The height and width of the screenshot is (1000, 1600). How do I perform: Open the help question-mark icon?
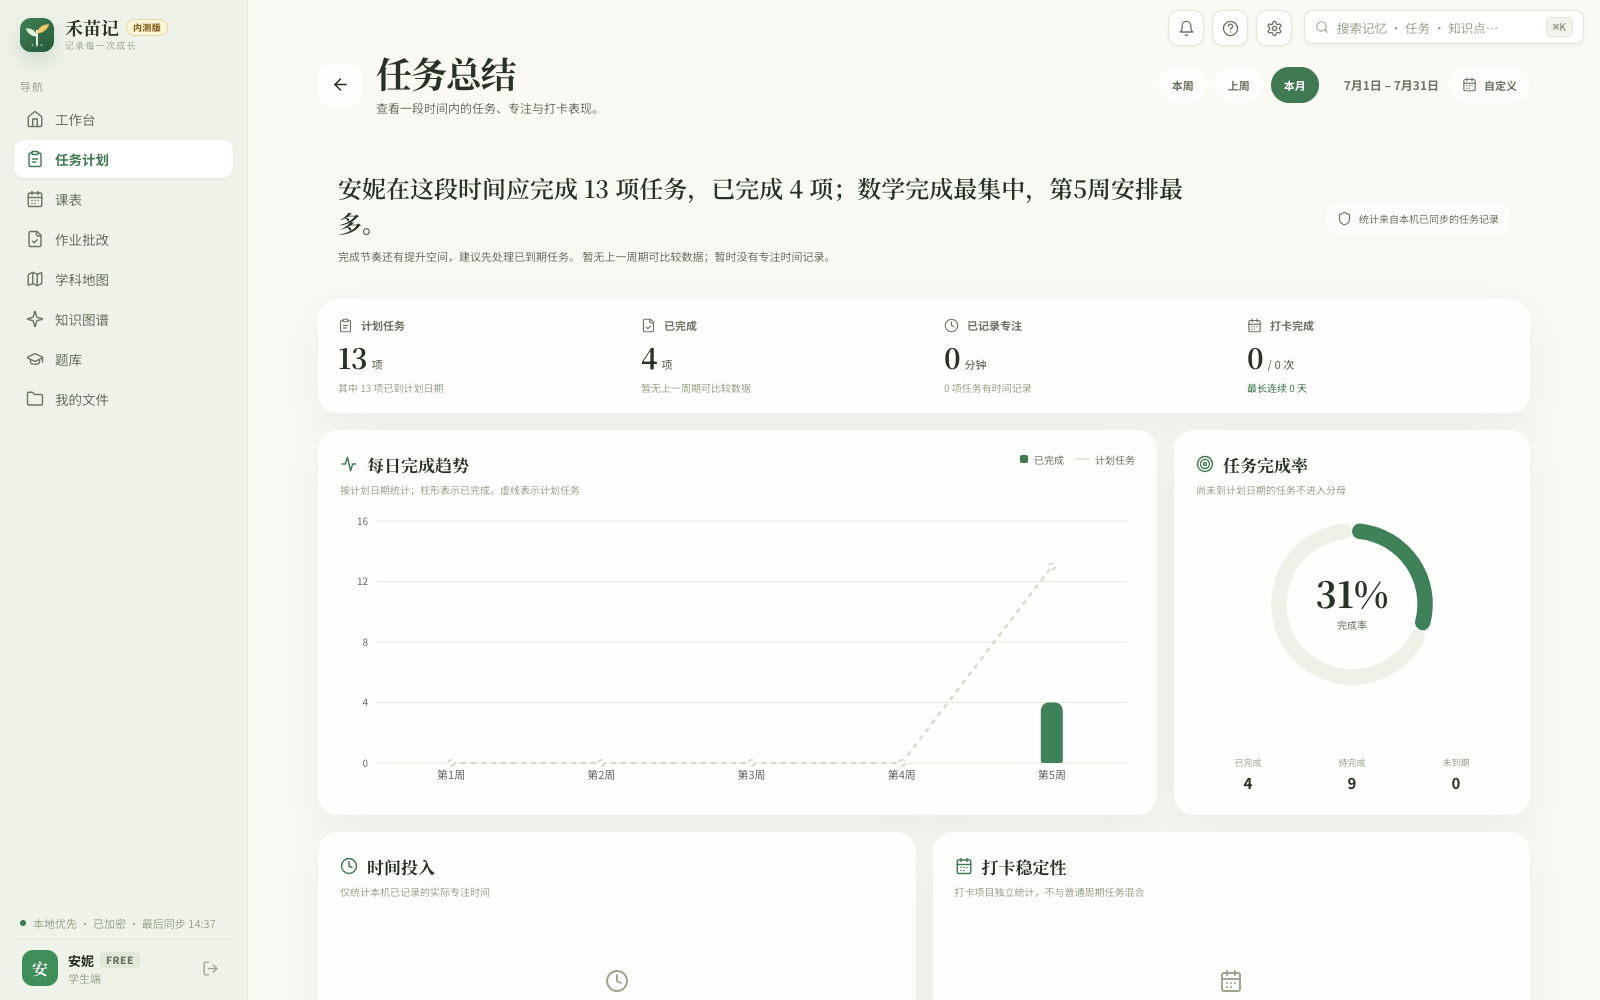(1230, 28)
